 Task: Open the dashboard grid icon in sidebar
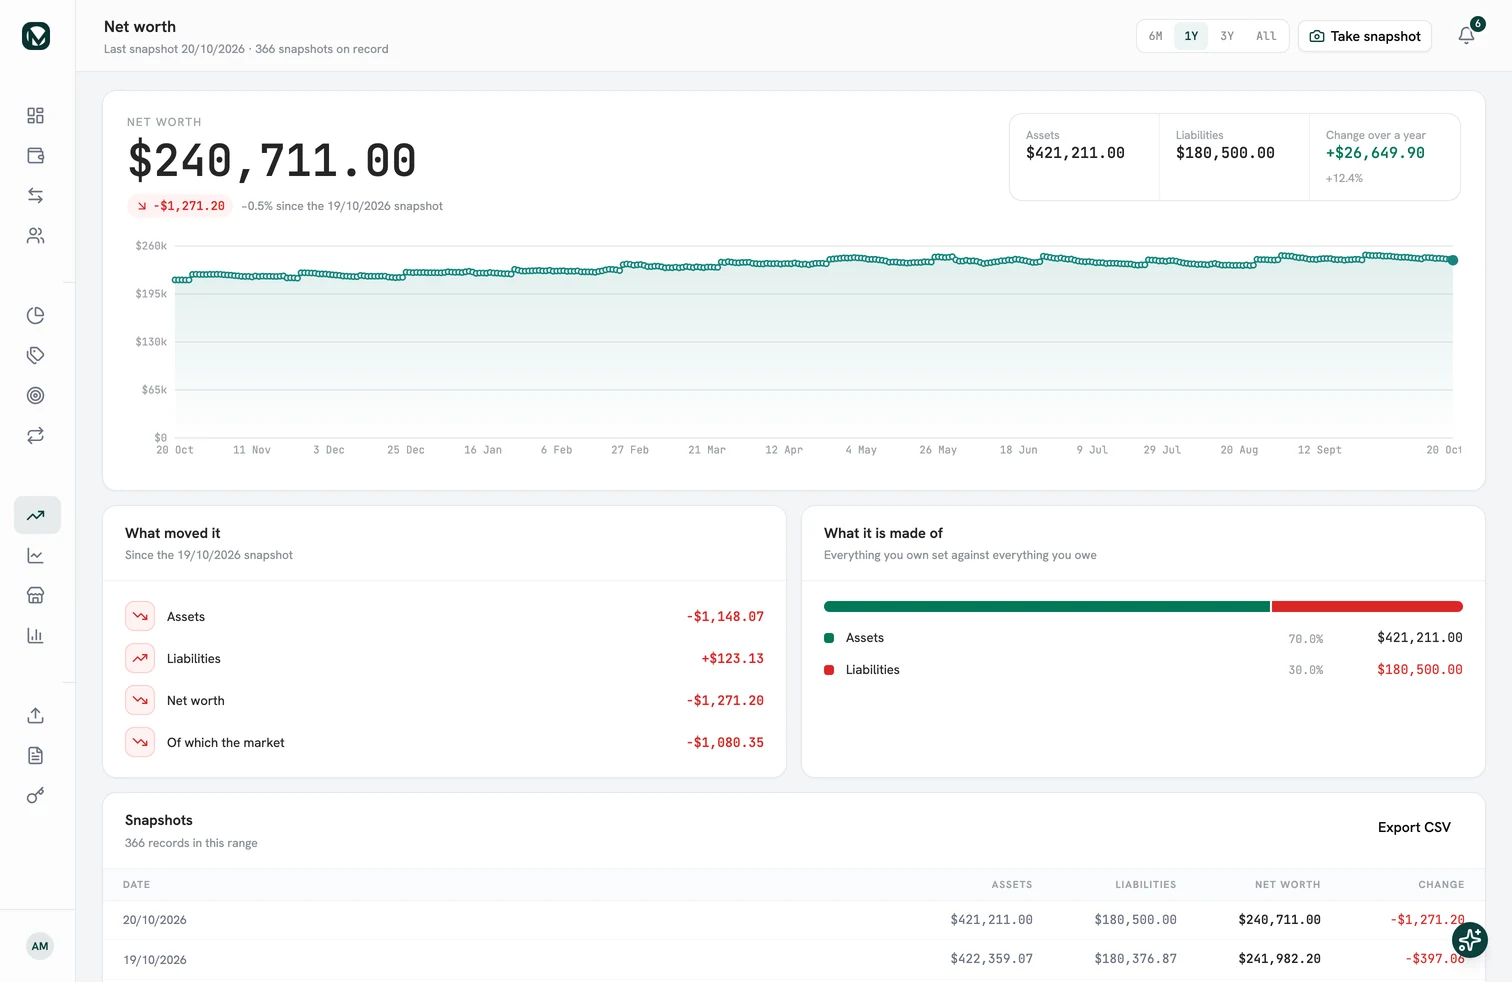(36, 116)
